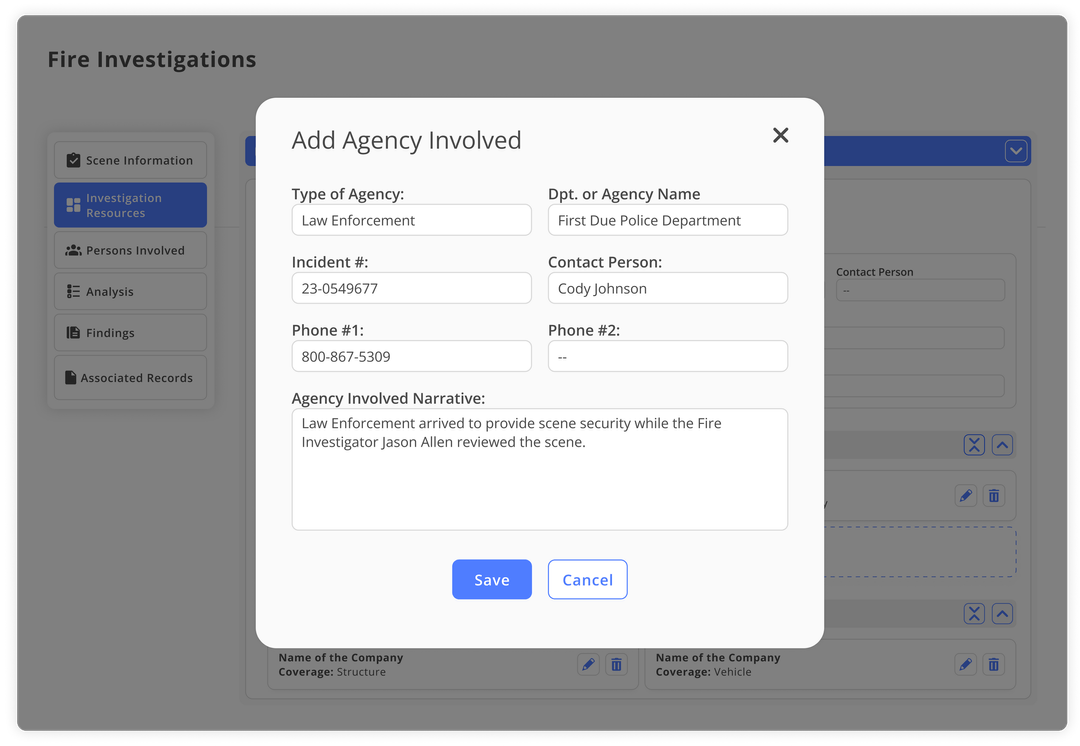Click the Associated Records document icon
Viewport: 1080px width, 746px height.
[x=70, y=377]
